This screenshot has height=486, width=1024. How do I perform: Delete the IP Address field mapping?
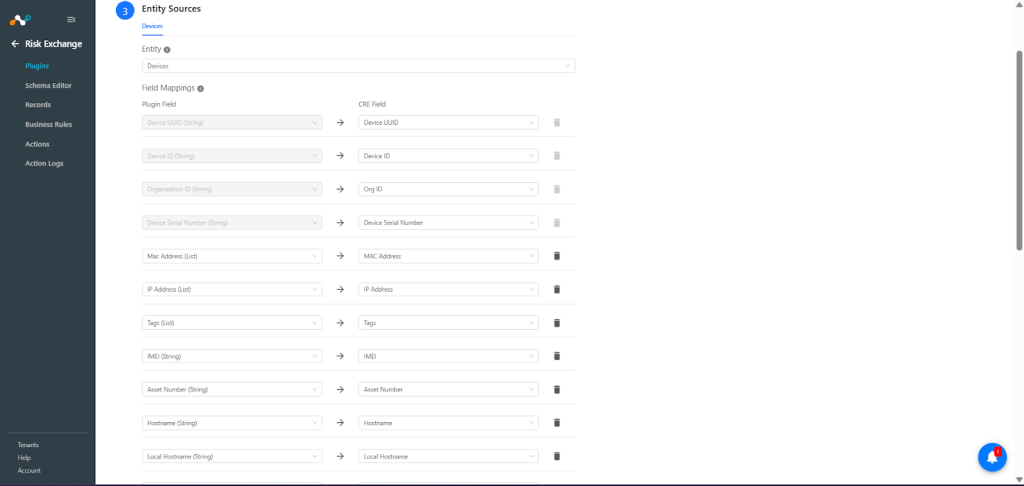pos(556,289)
